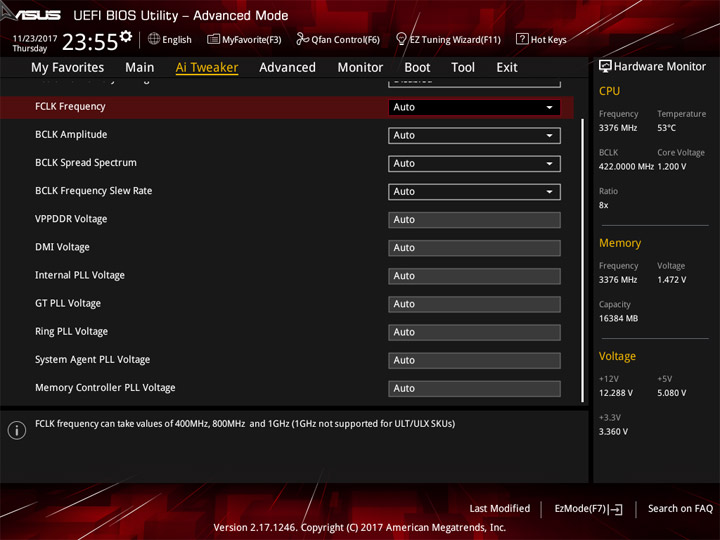Open MyFavorite(F3) list icon
The image size is (720, 540).
[x=213, y=39]
